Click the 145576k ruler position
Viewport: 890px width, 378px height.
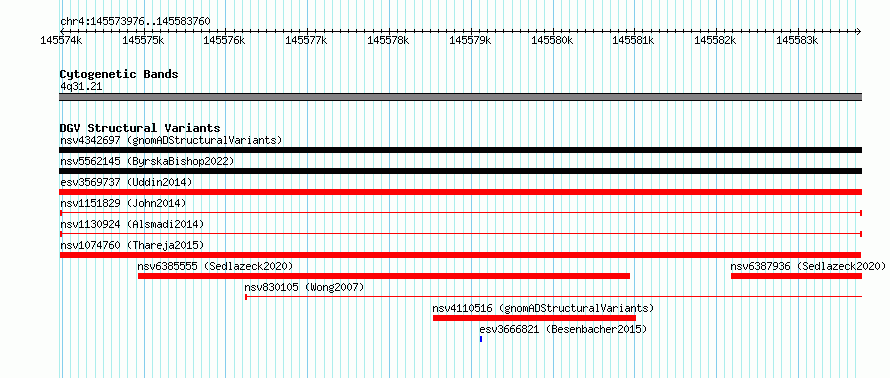coord(225,40)
